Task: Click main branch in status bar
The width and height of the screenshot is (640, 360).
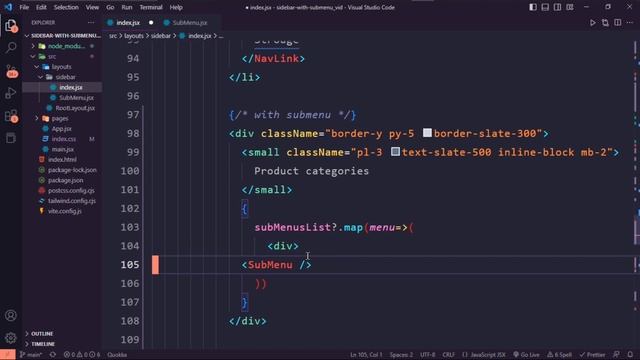Action: coord(31,355)
